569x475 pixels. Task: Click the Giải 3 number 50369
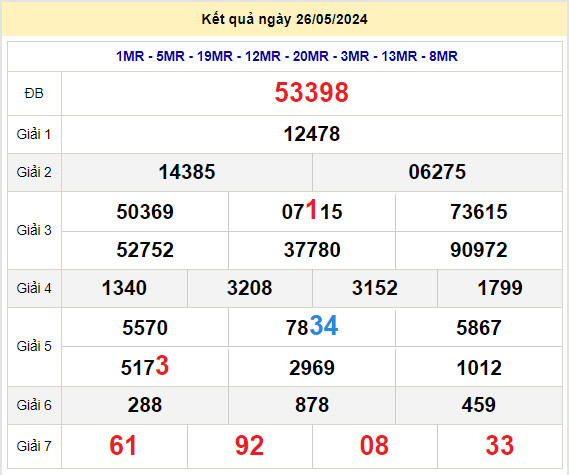(x=145, y=212)
